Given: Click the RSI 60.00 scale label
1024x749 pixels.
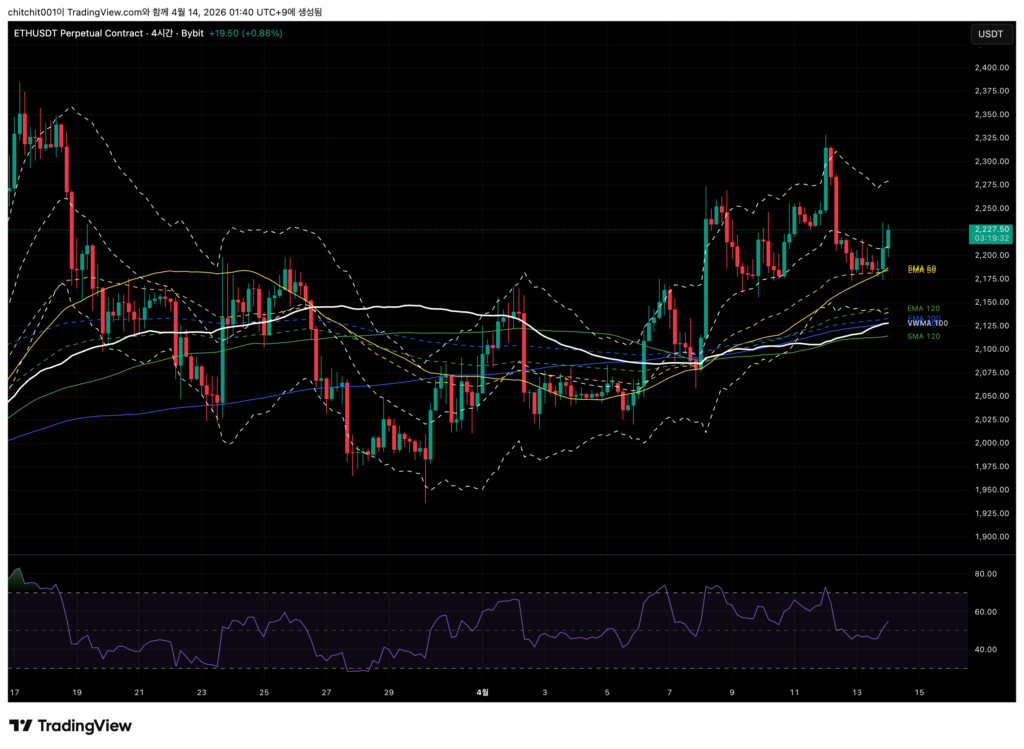Looking at the screenshot, I should [985, 612].
